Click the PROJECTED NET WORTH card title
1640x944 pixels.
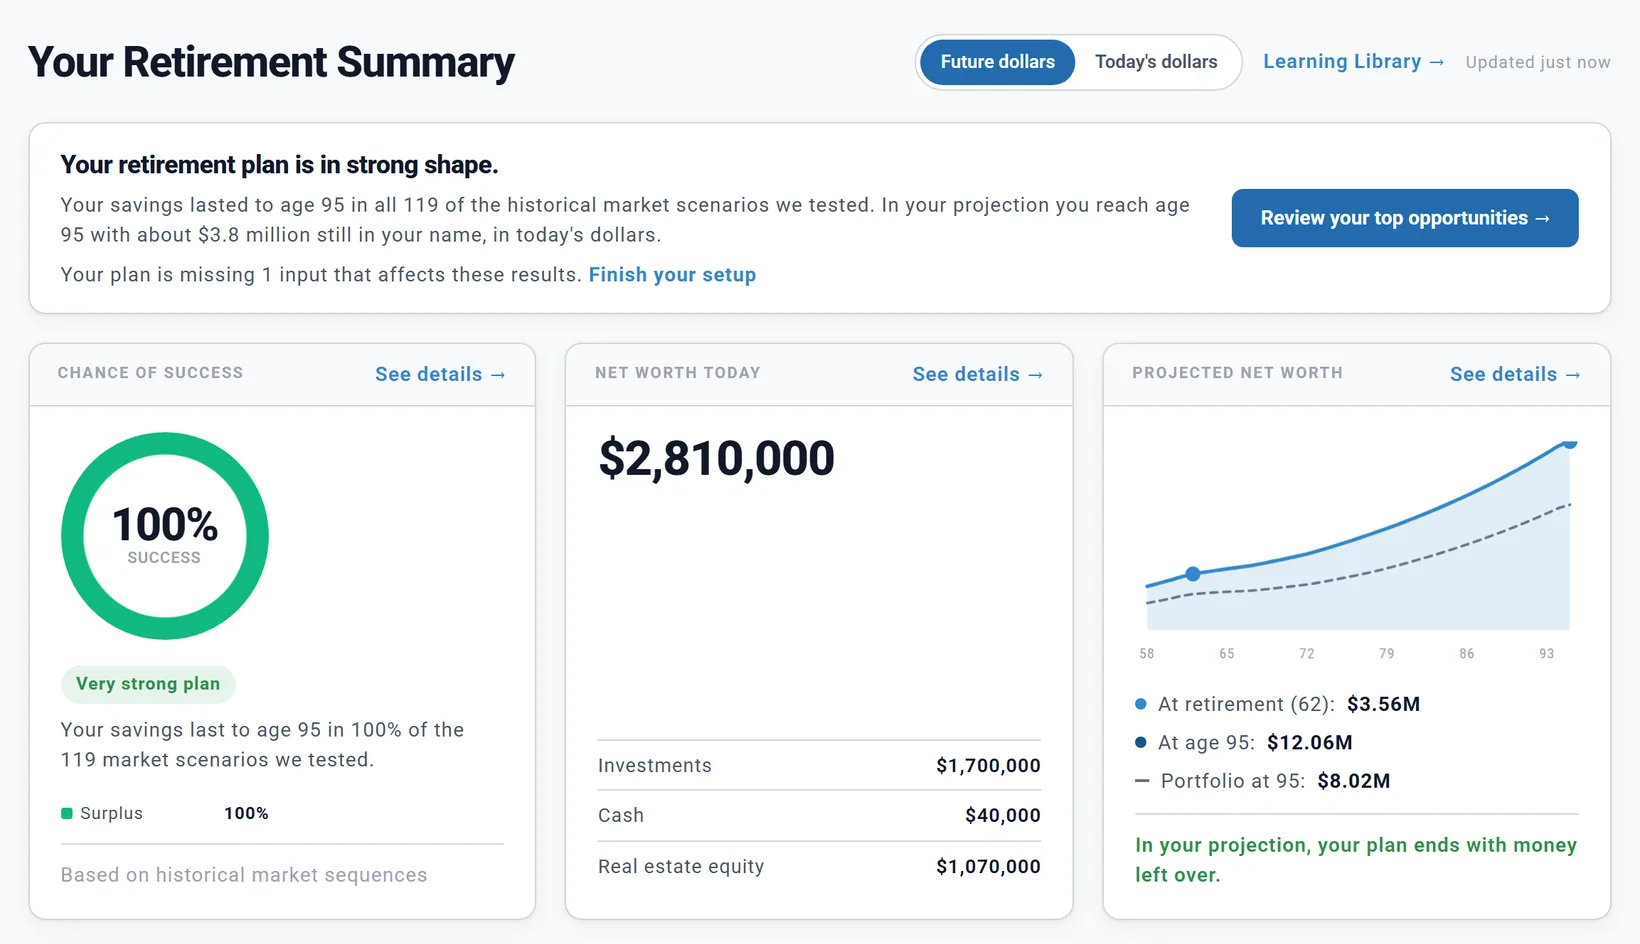[x=1237, y=373]
